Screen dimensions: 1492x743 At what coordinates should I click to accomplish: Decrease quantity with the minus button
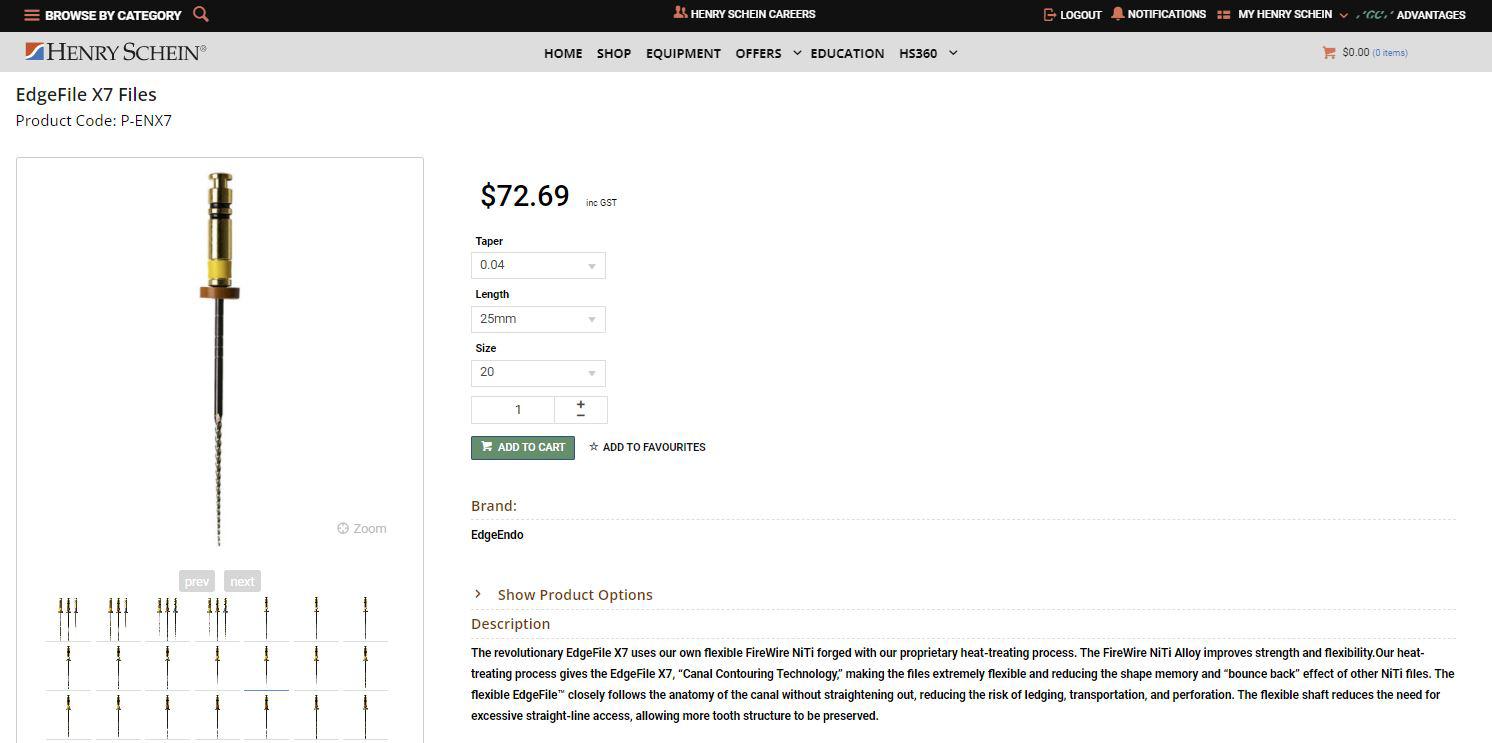[581, 415]
